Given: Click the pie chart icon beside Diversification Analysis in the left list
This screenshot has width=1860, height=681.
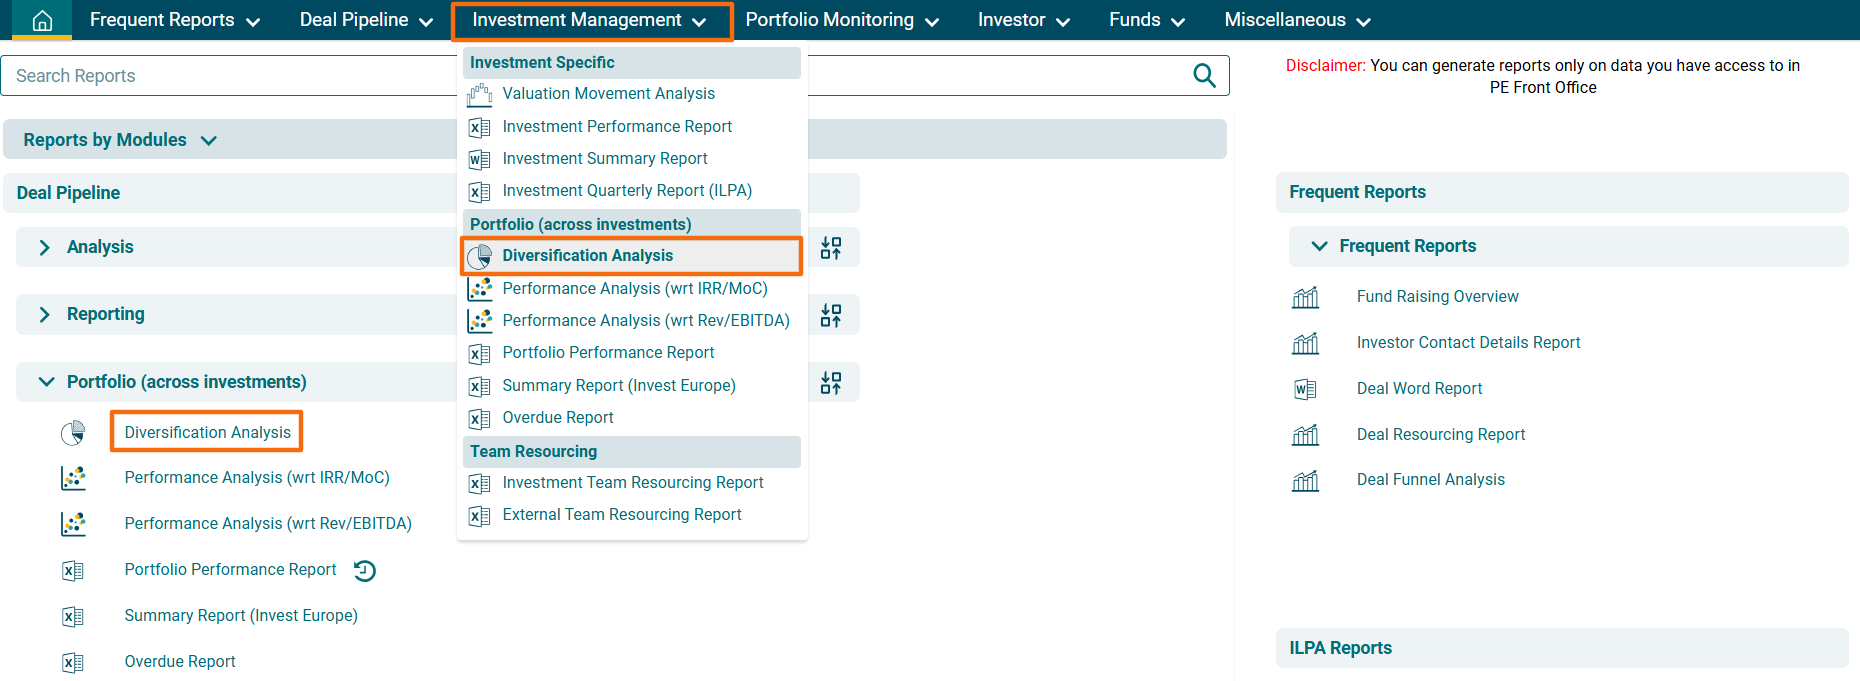Looking at the screenshot, I should pyautogui.click(x=73, y=433).
